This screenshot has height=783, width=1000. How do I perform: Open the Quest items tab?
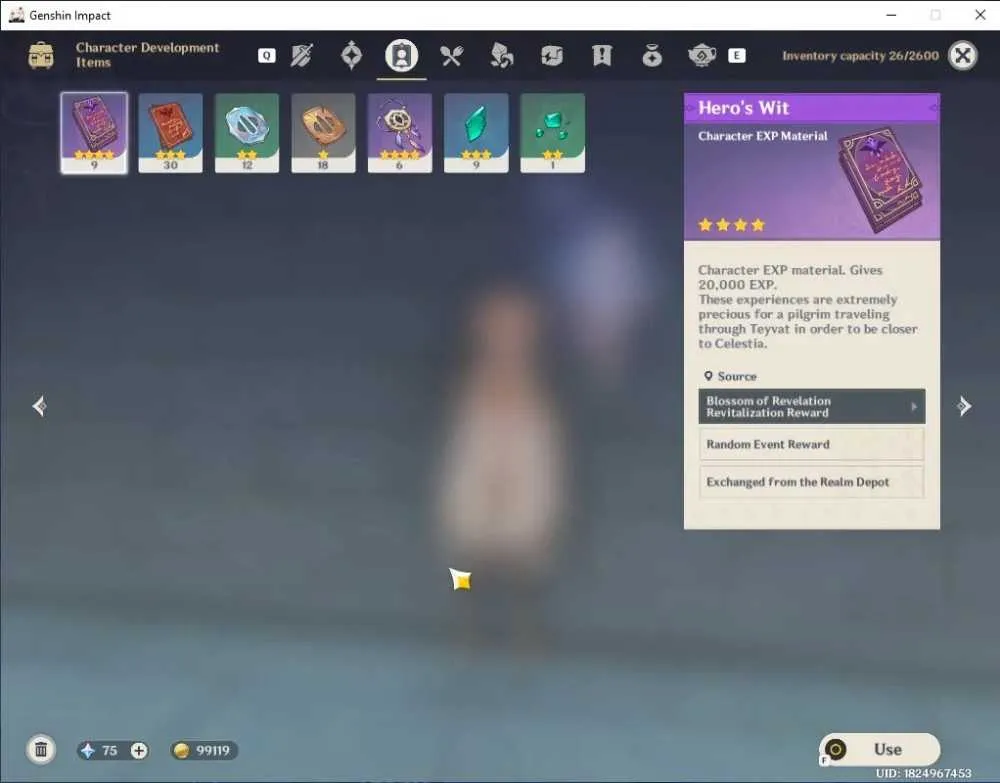click(601, 56)
